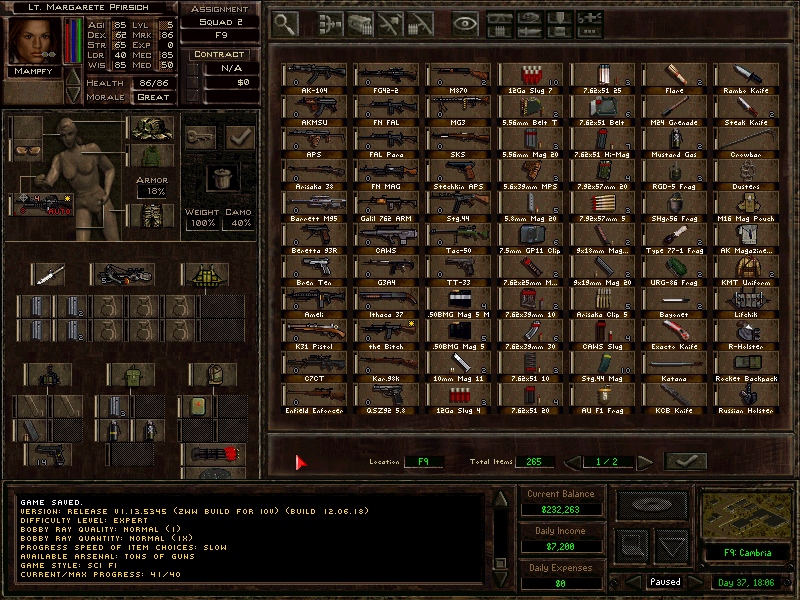
Task: Open the Contract button
Action: 219,54
